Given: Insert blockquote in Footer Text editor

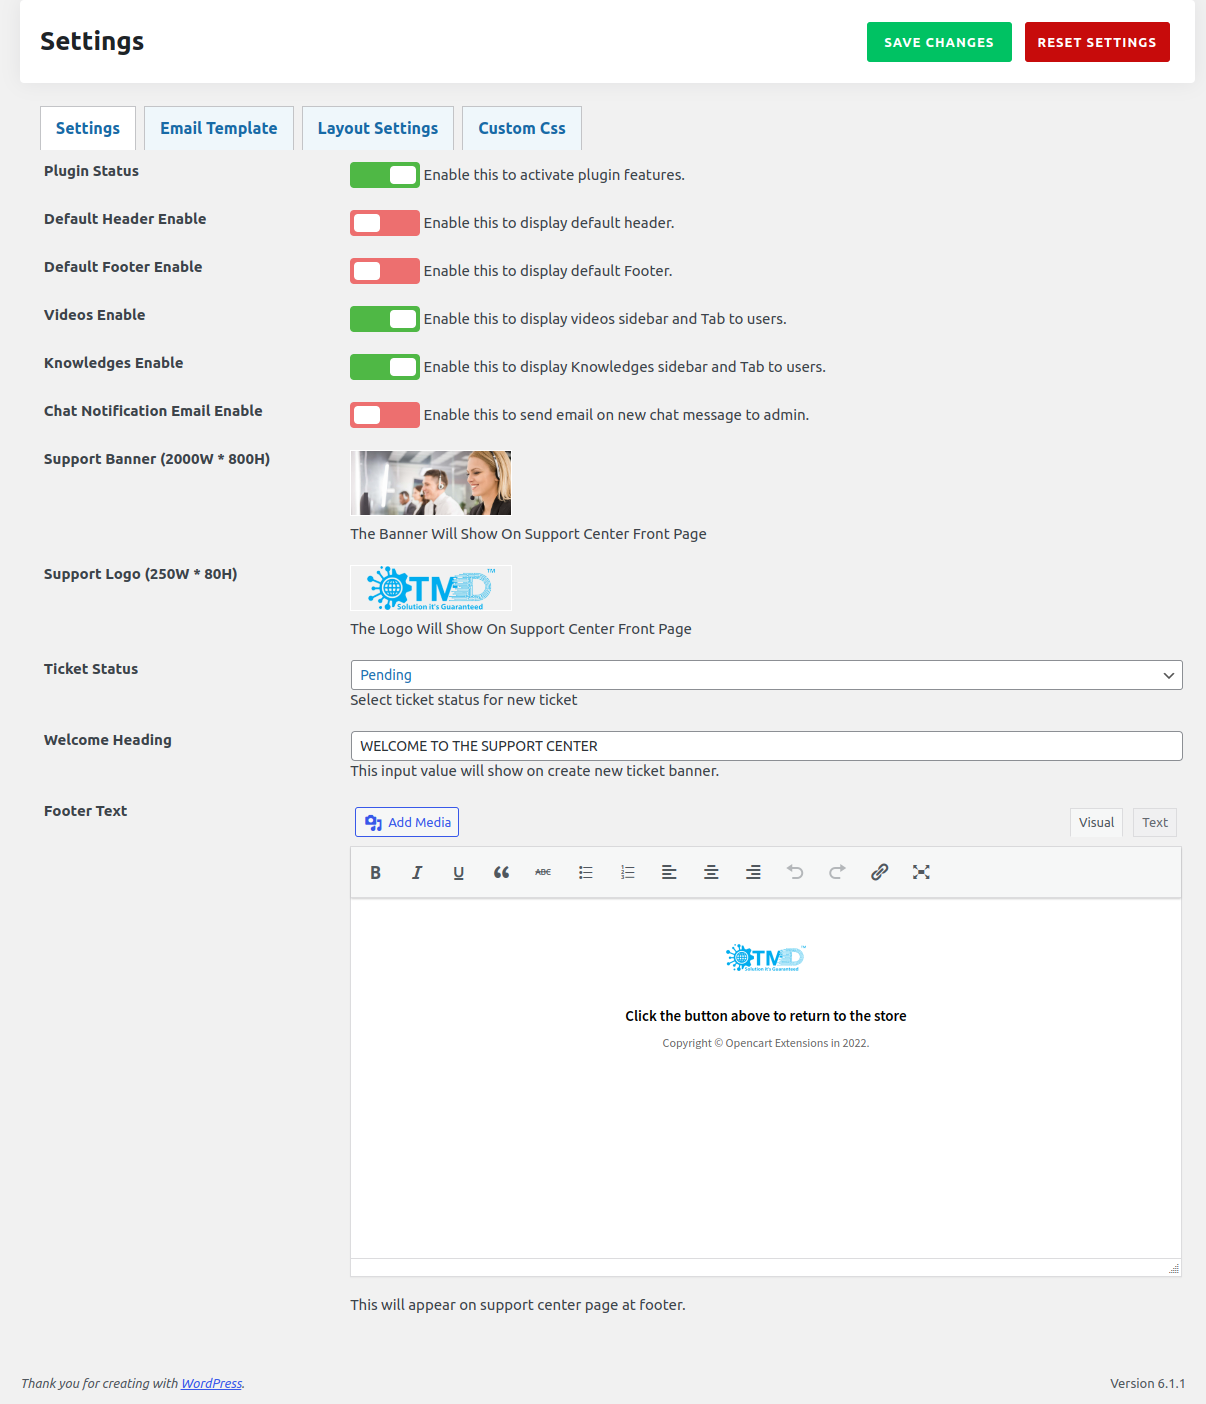Looking at the screenshot, I should (501, 872).
